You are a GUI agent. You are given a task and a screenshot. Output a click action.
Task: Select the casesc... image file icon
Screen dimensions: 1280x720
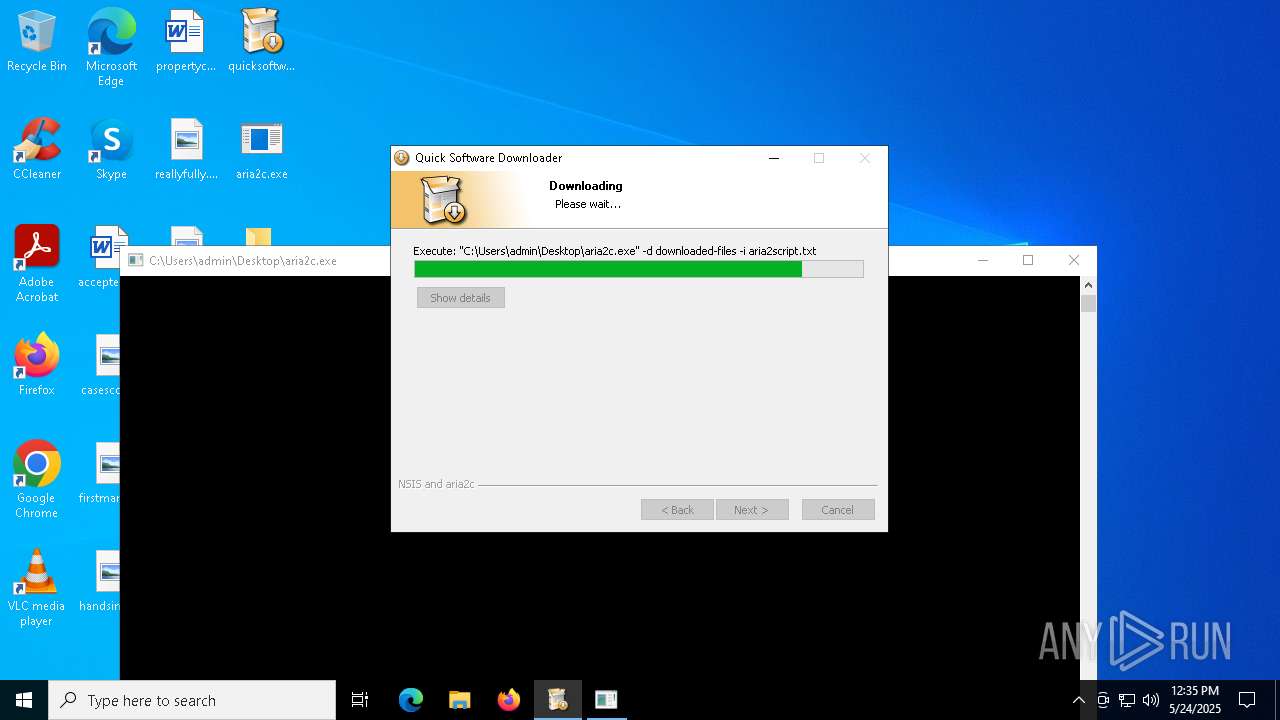pos(101,365)
